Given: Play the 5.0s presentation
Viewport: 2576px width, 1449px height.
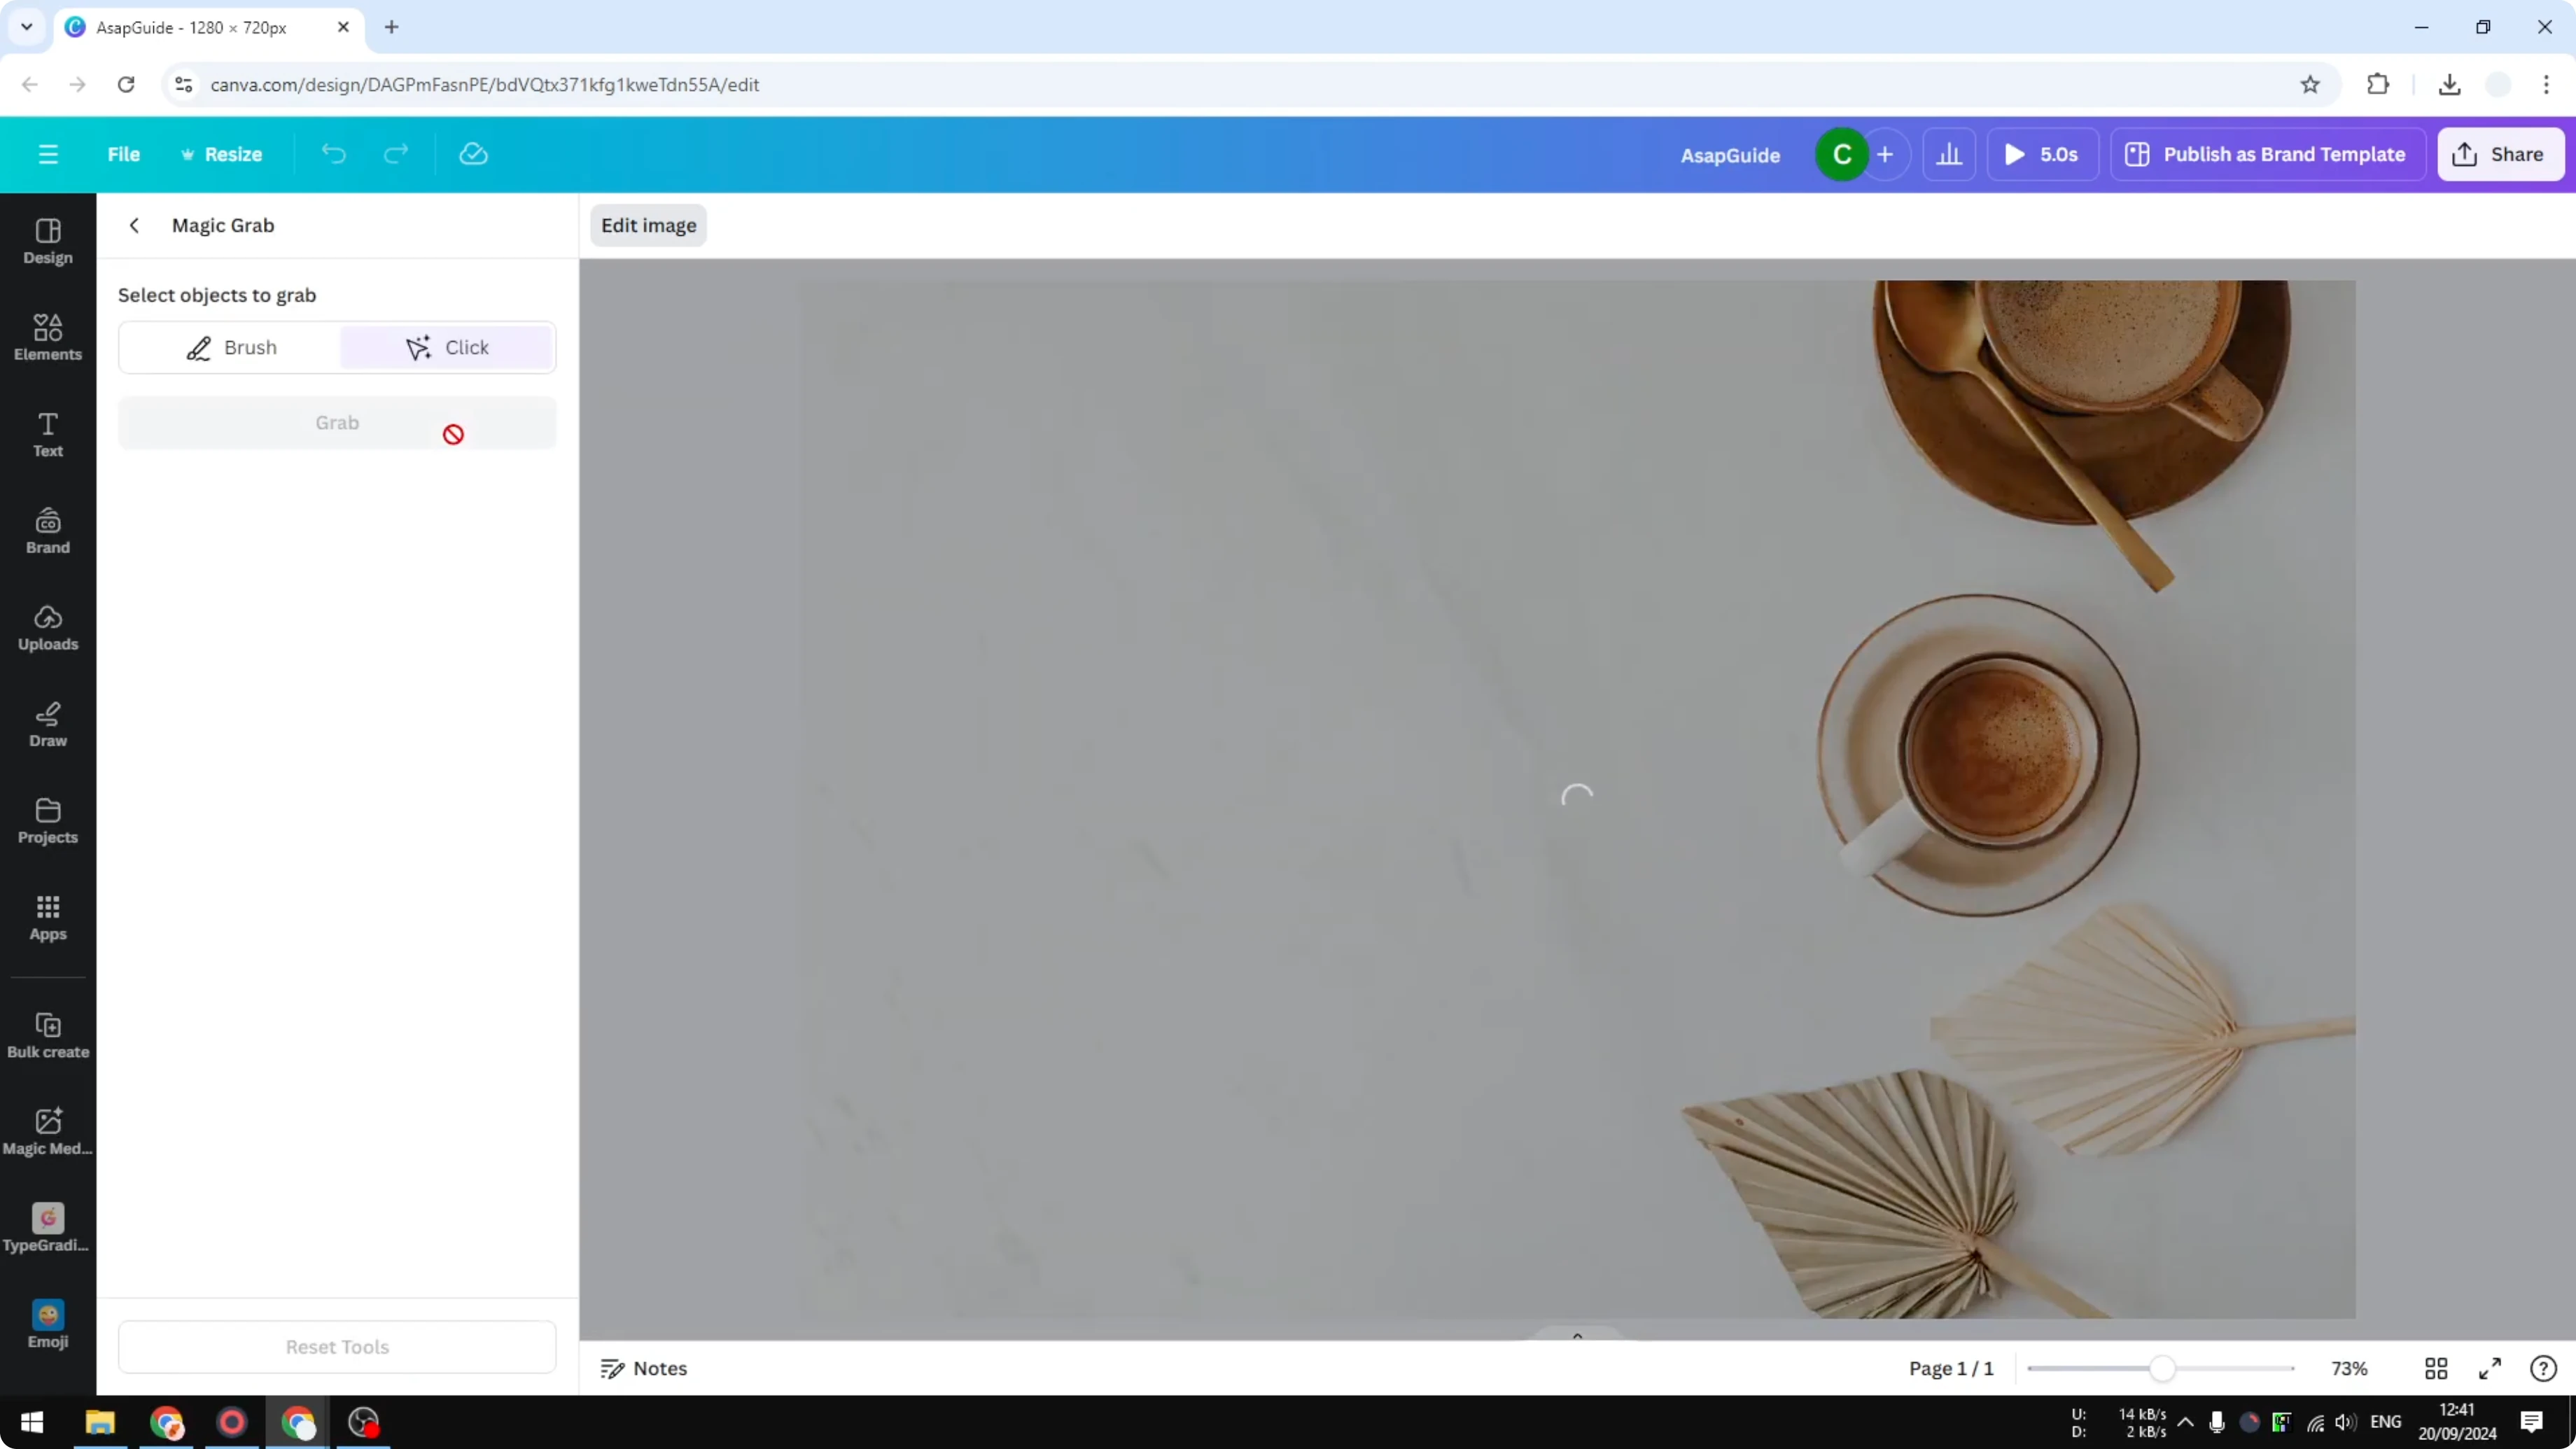Looking at the screenshot, I should (2042, 154).
